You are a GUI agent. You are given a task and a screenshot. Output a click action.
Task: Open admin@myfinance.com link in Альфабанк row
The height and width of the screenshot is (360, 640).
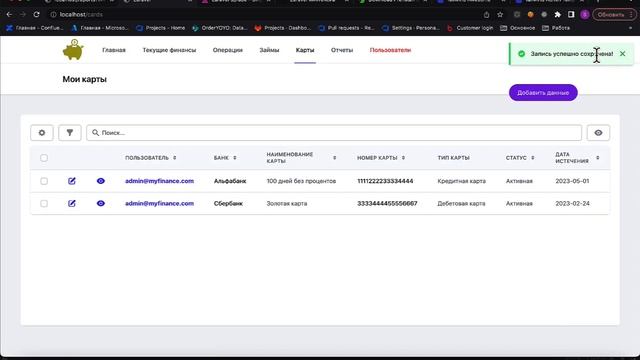tap(159, 181)
